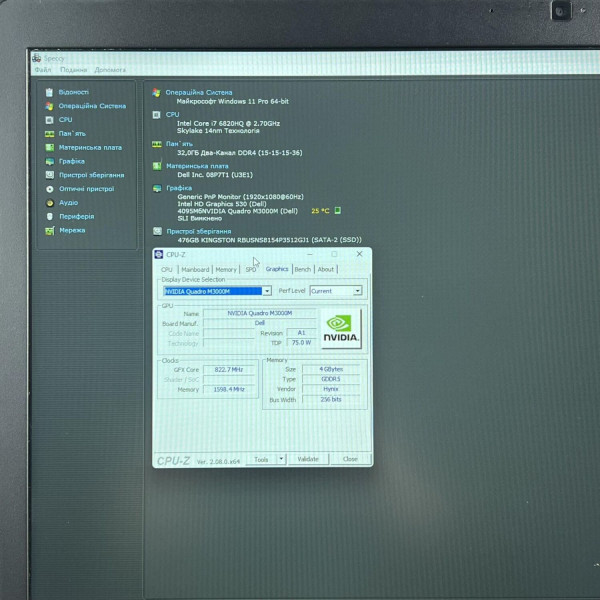Image resolution: width=600 pixels, height=600 pixels.
Task: Click the Memory clock value 1598.4 MHz
Action: [x=228, y=390]
